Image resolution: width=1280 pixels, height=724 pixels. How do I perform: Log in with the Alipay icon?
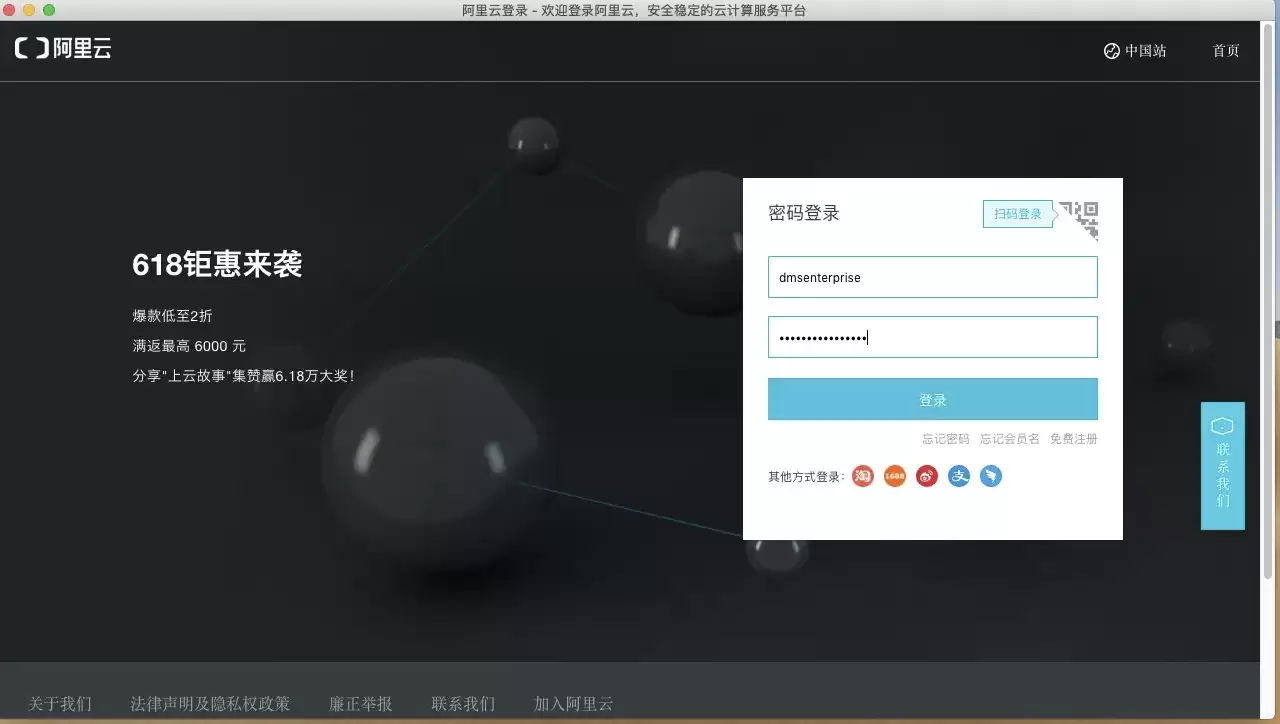959,476
